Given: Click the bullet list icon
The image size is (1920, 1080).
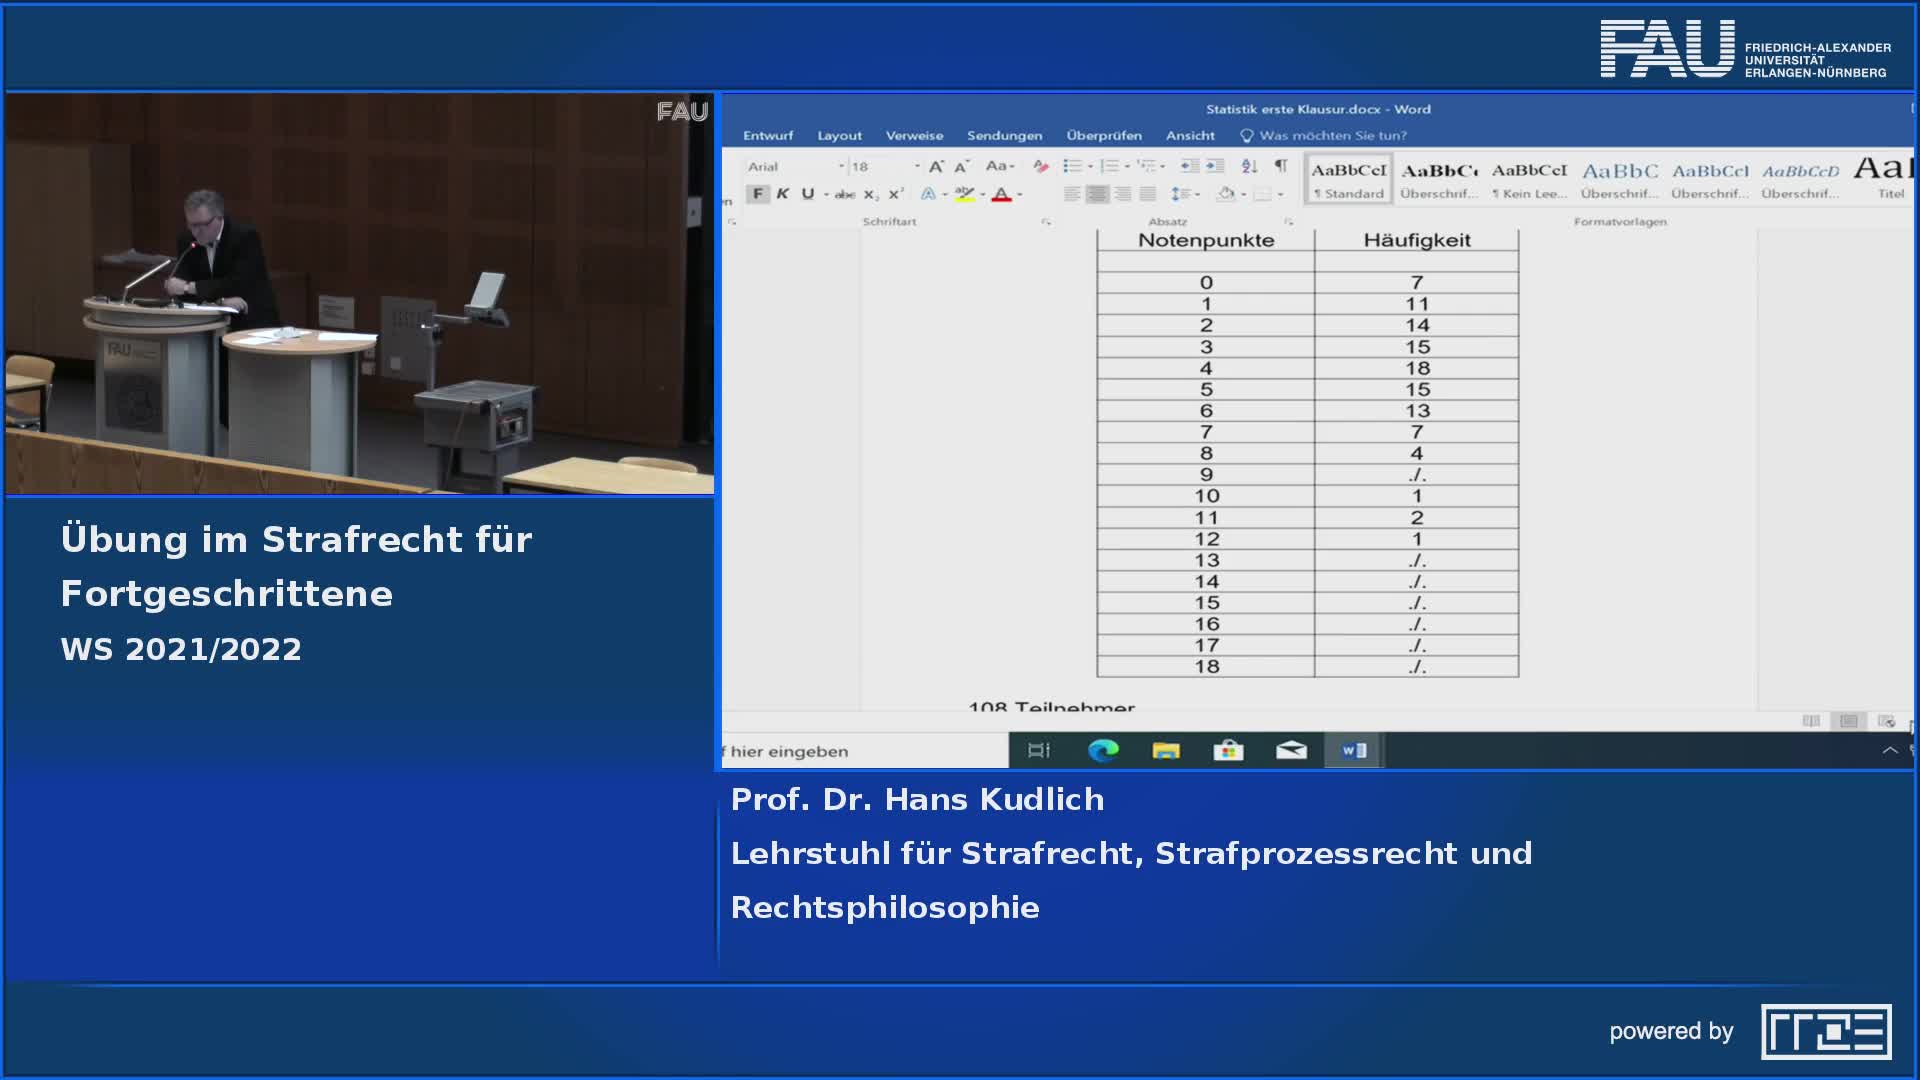Looking at the screenshot, I should pos(1072,166).
